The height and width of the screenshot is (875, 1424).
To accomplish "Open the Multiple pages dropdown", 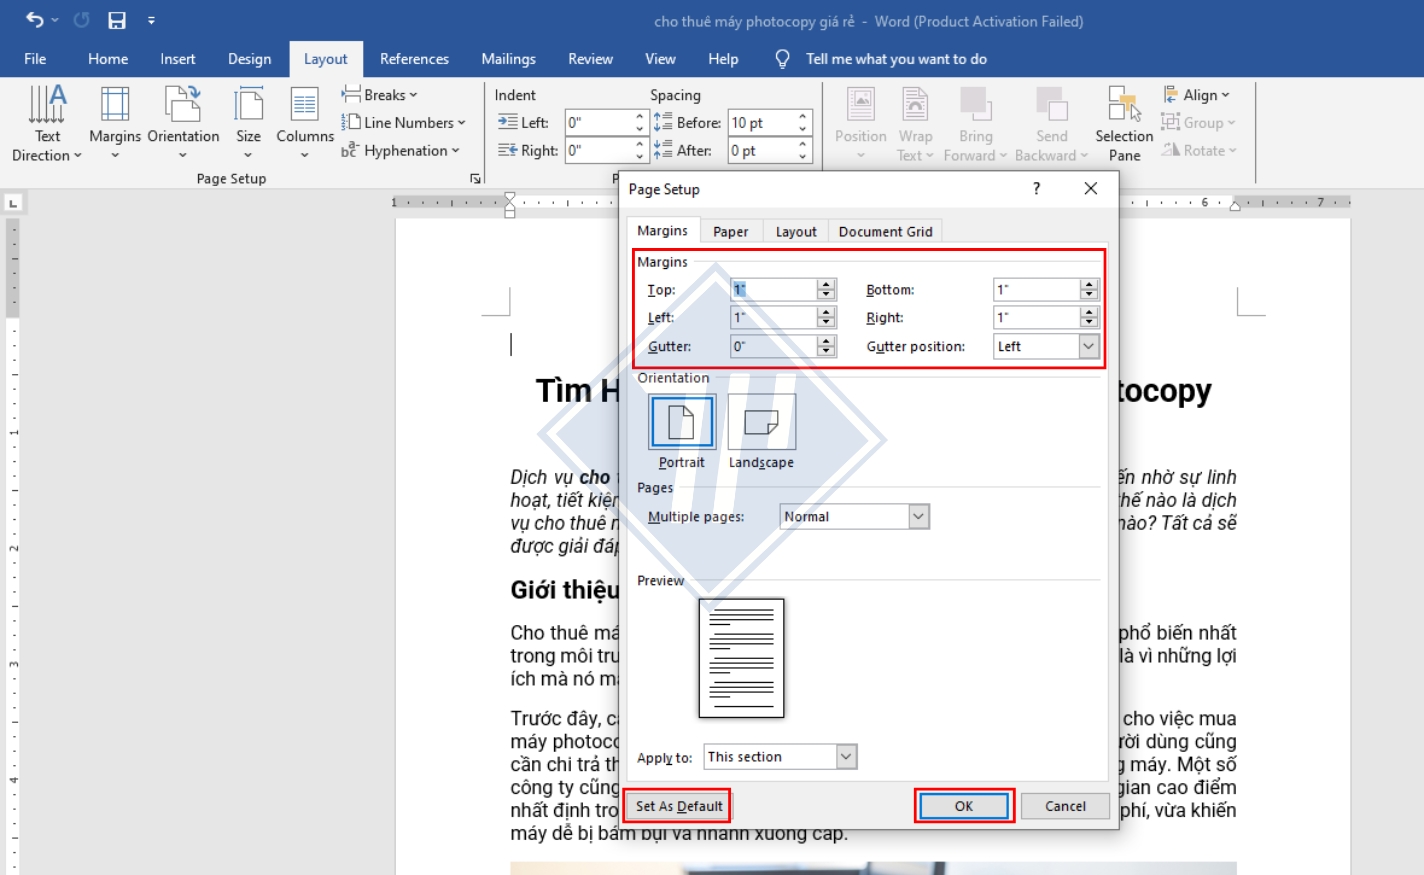I will point(918,517).
